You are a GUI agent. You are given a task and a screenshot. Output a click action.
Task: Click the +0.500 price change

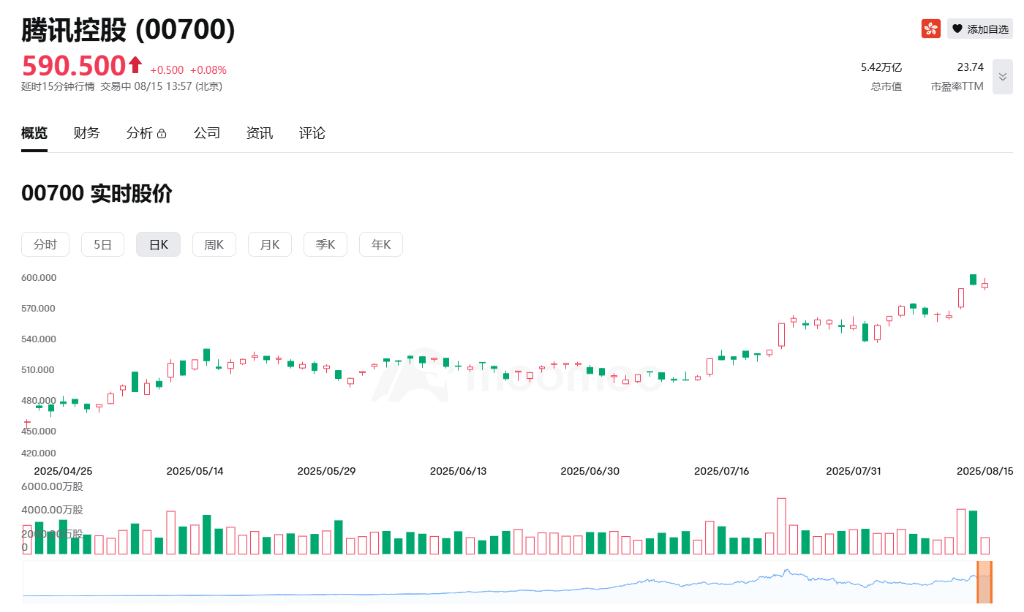pyautogui.click(x=167, y=70)
